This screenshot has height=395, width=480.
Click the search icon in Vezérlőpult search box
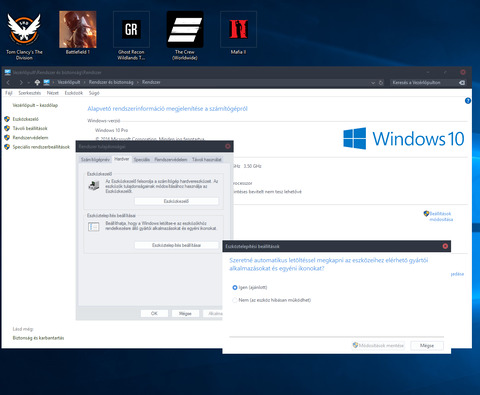[462, 83]
